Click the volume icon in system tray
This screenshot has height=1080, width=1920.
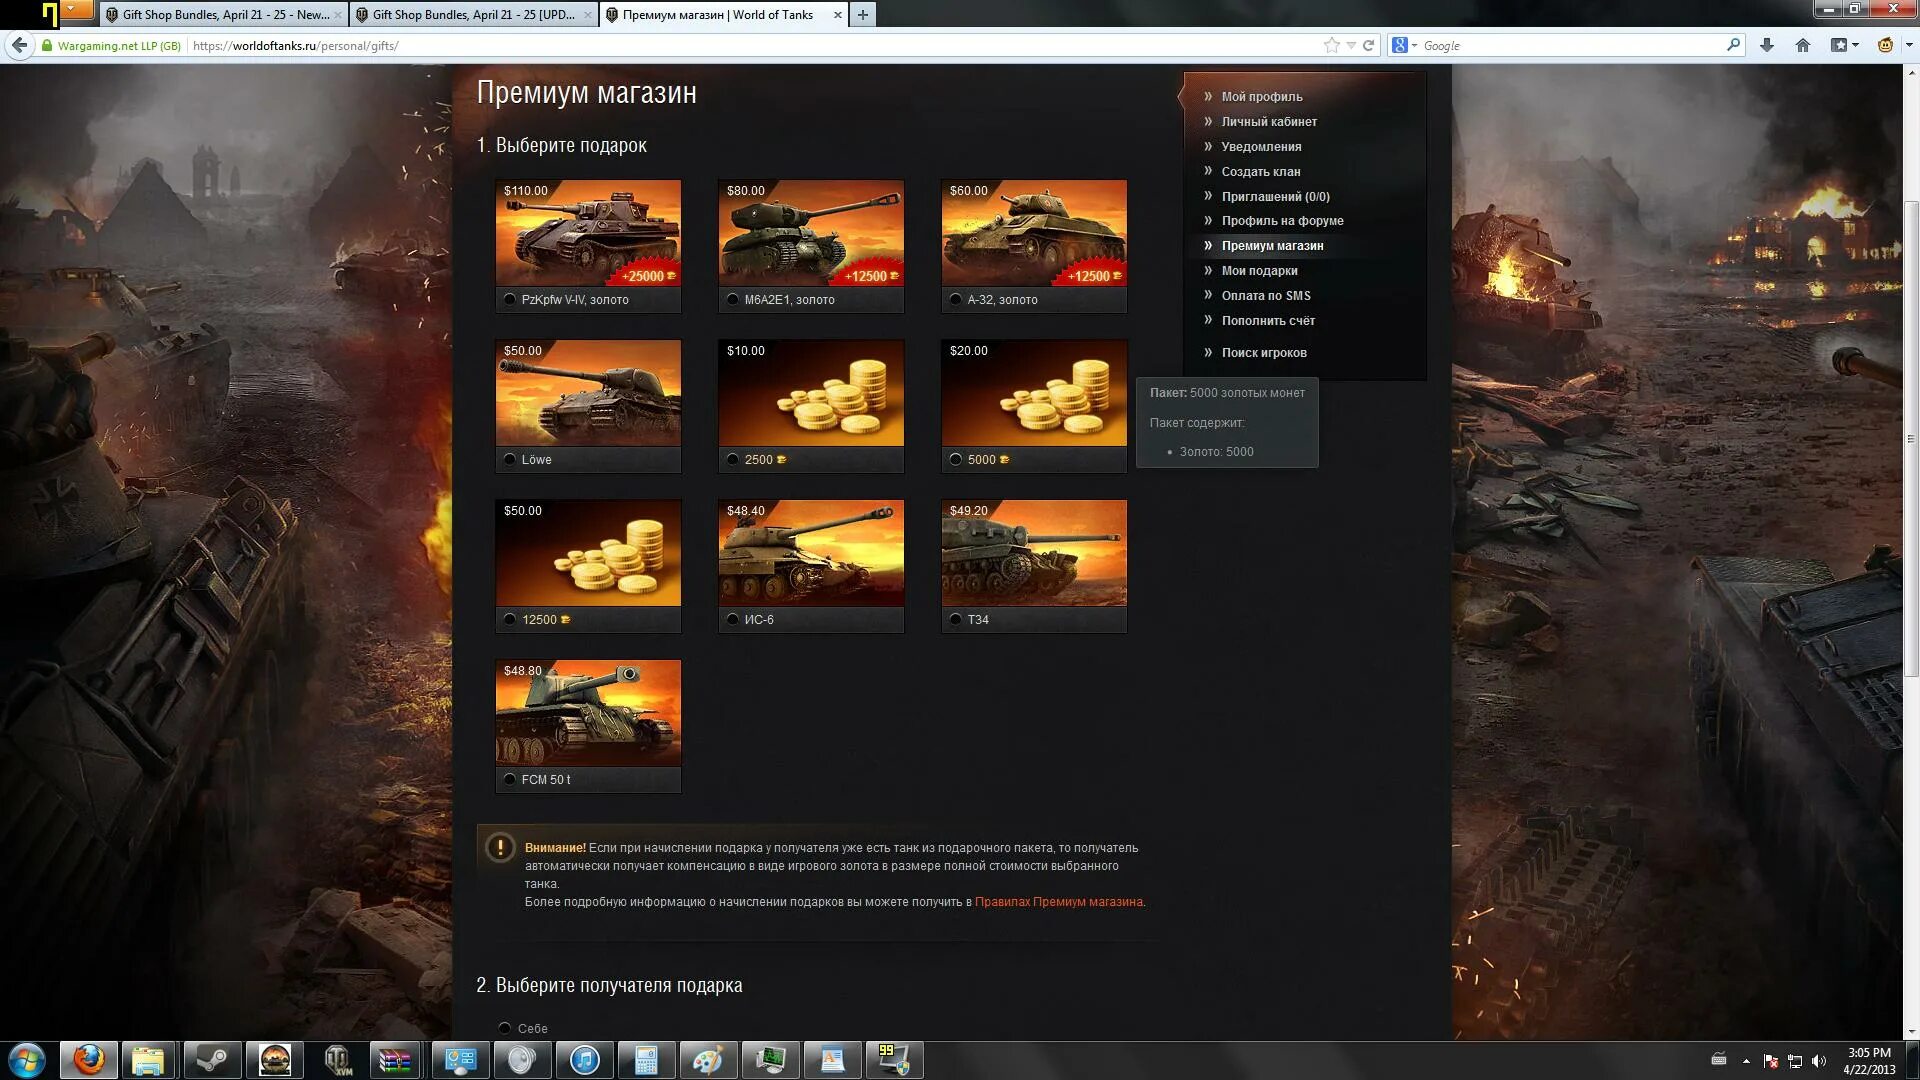(x=1818, y=1061)
